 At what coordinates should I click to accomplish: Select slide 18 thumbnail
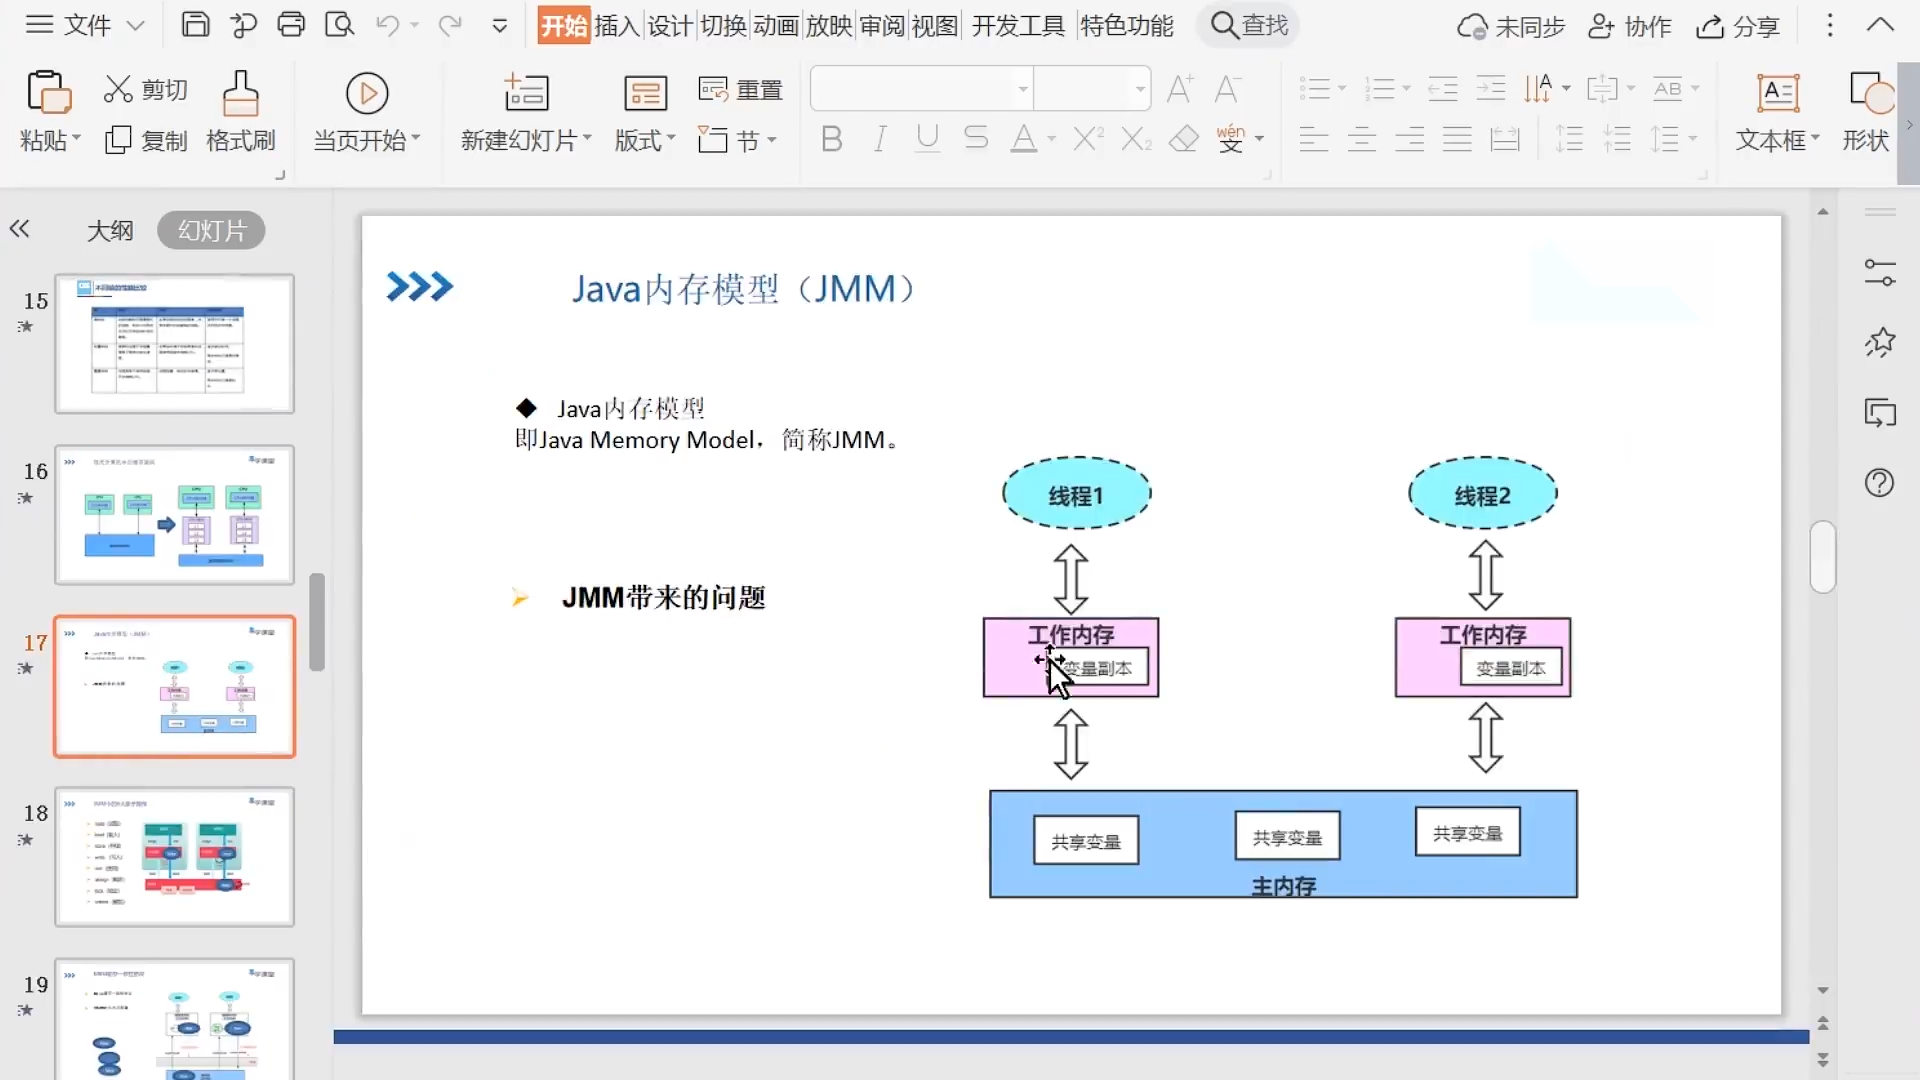click(175, 857)
